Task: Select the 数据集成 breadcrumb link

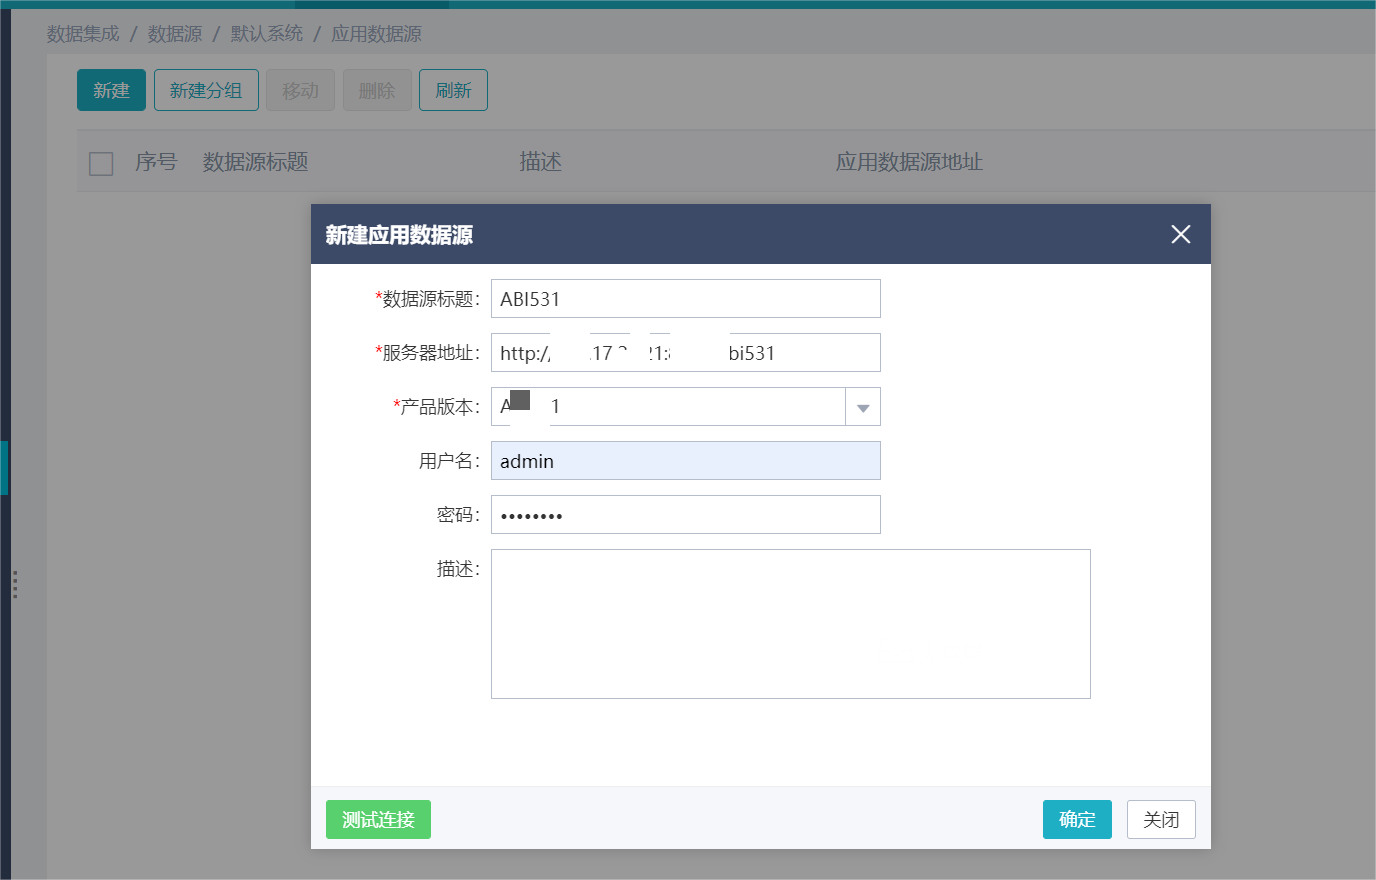Action: (83, 33)
